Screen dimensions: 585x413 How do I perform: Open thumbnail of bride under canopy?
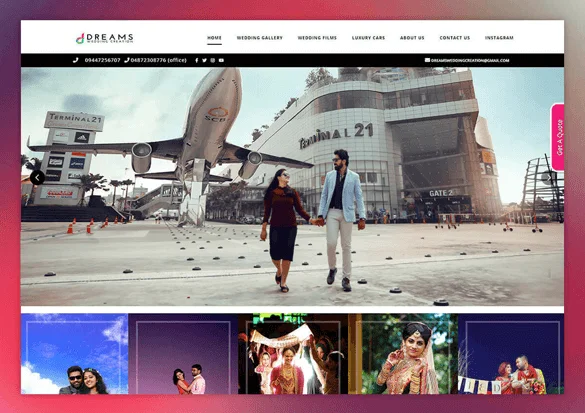tap(293, 354)
